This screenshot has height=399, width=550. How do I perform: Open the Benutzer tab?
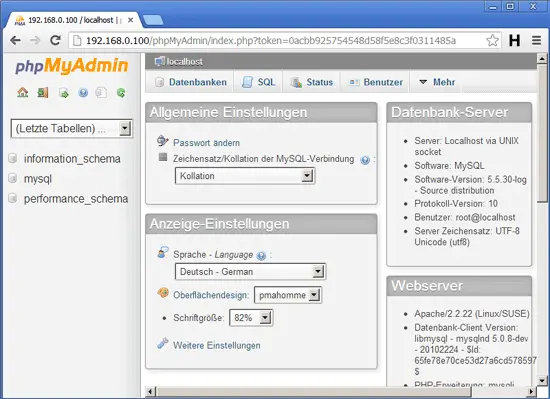coord(375,82)
